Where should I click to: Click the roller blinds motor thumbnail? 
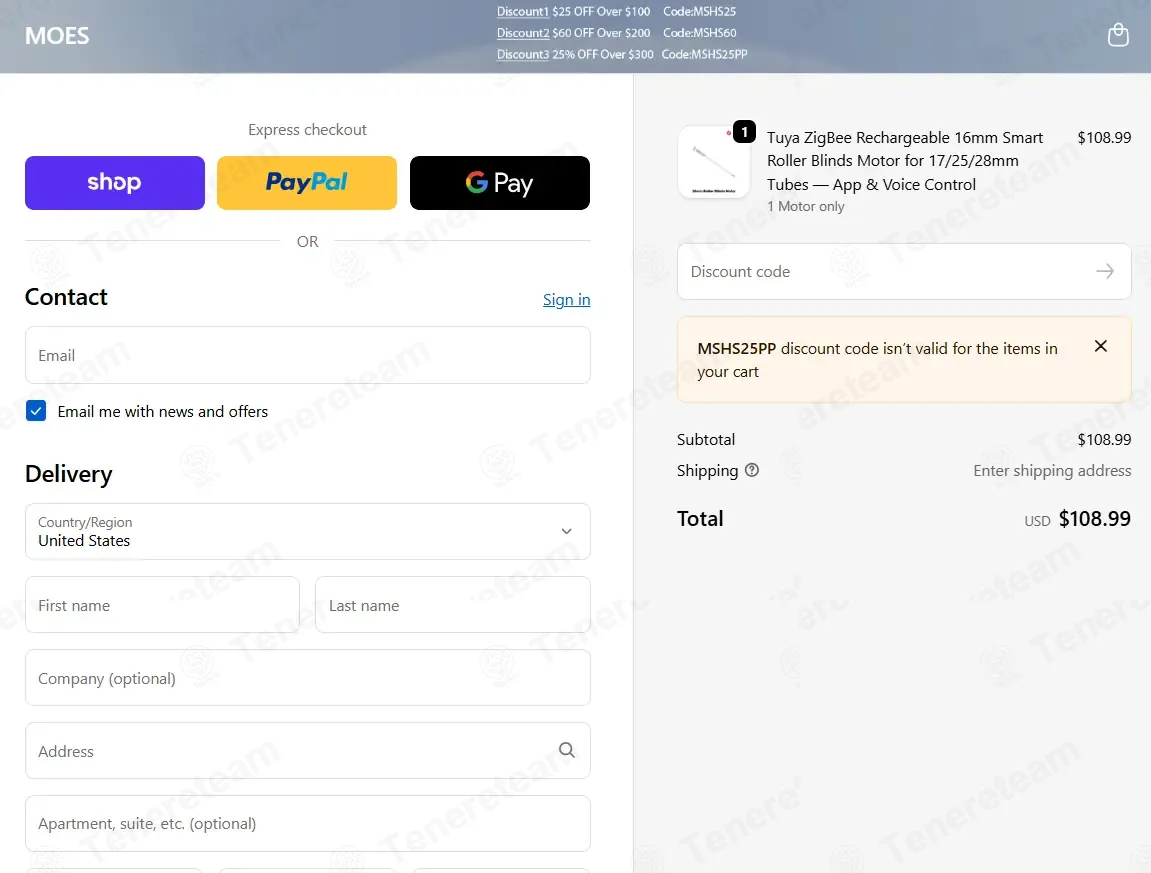pyautogui.click(x=714, y=162)
